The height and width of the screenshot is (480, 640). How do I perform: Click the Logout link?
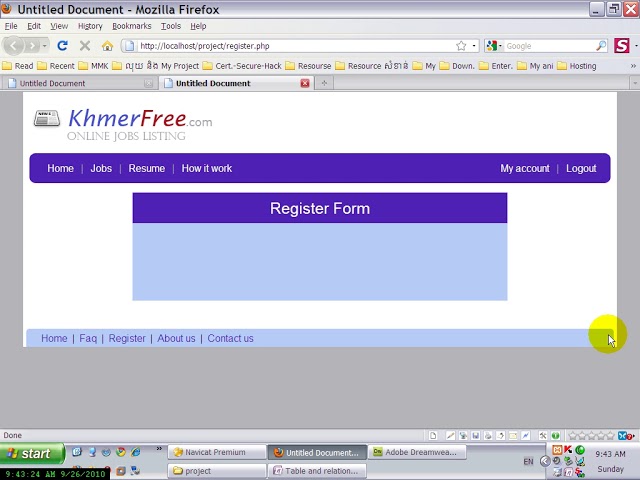point(581,169)
